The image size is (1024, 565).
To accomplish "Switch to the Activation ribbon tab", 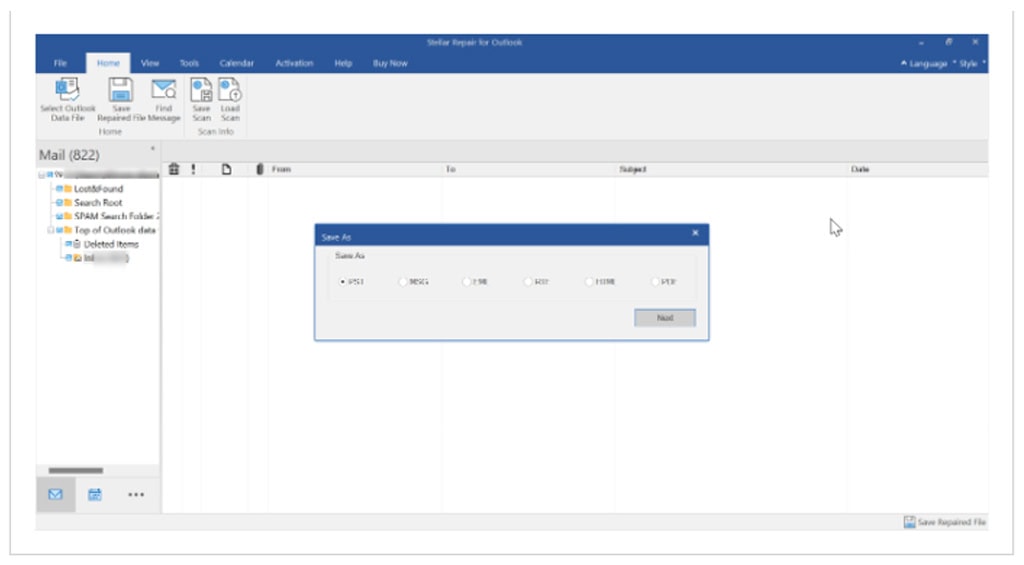I will pyautogui.click(x=294, y=63).
